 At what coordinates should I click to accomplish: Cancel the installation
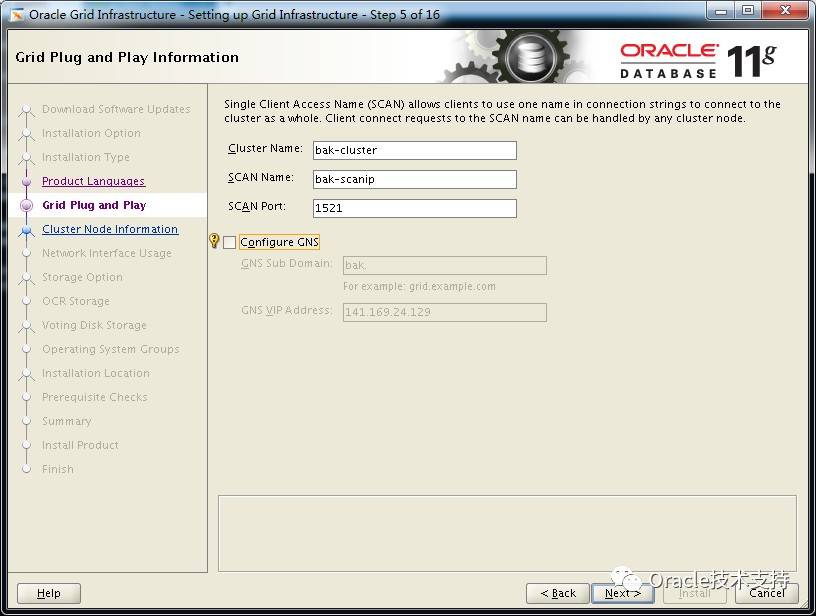pos(767,593)
